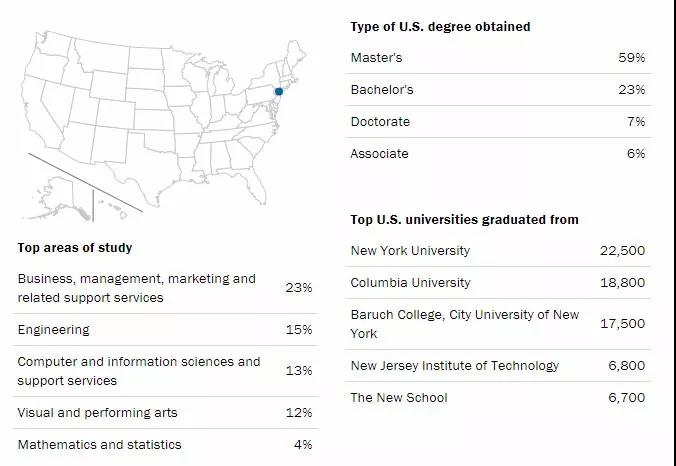Click the Mathematics and statistics row
The height and width of the screenshot is (466, 676).
coord(165,445)
